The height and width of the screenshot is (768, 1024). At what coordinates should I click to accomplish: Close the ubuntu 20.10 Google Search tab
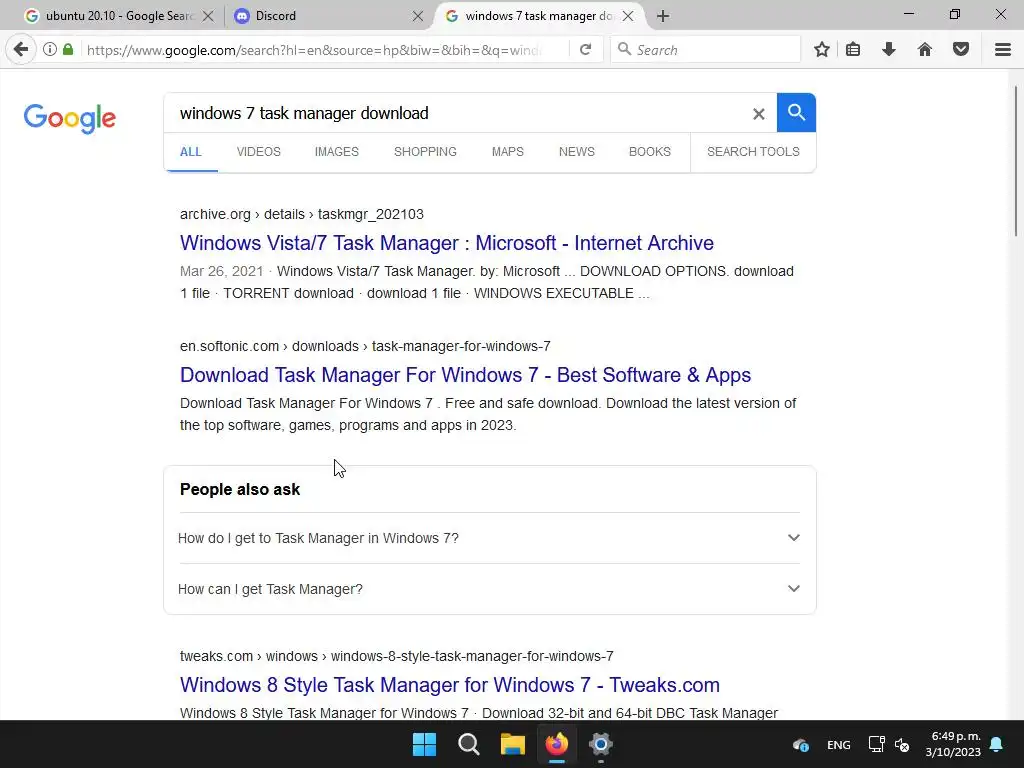(x=208, y=16)
